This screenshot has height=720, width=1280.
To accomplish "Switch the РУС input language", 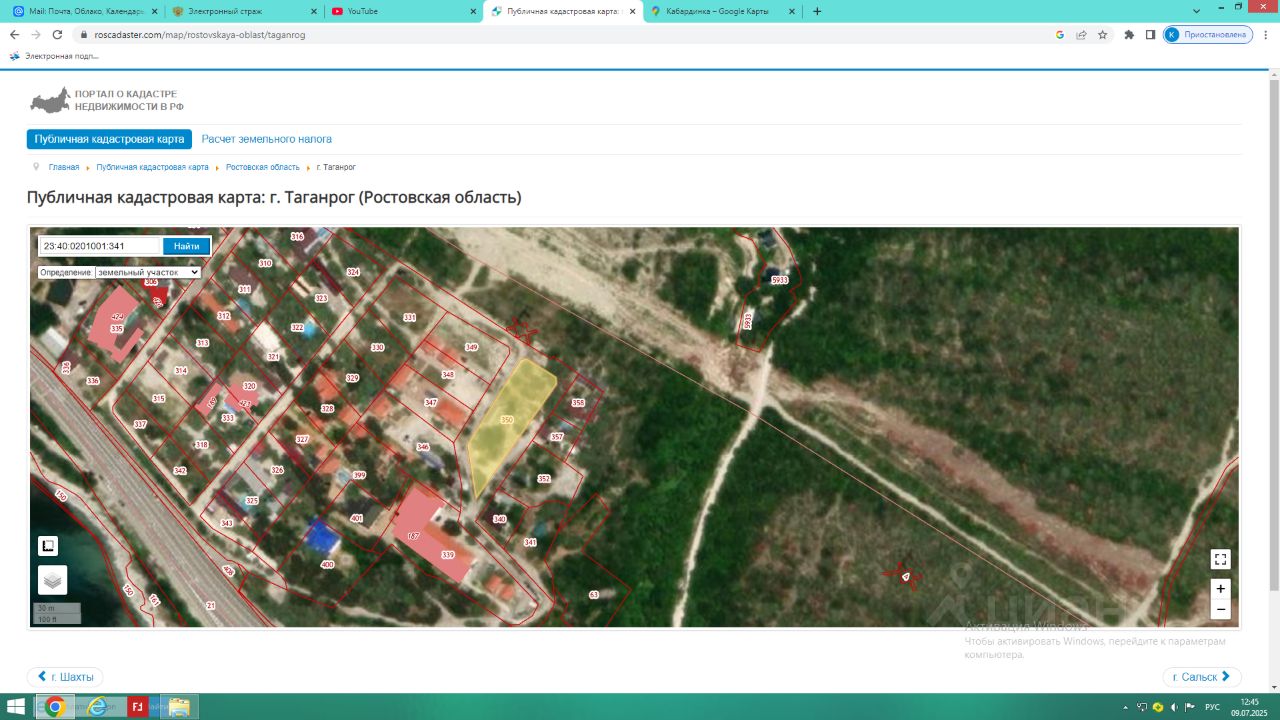I will tap(1212, 707).
